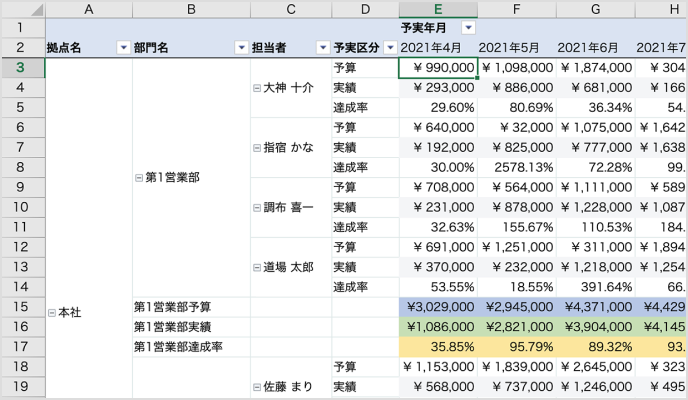Select column F header
The height and width of the screenshot is (400, 688).
pos(517,9)
